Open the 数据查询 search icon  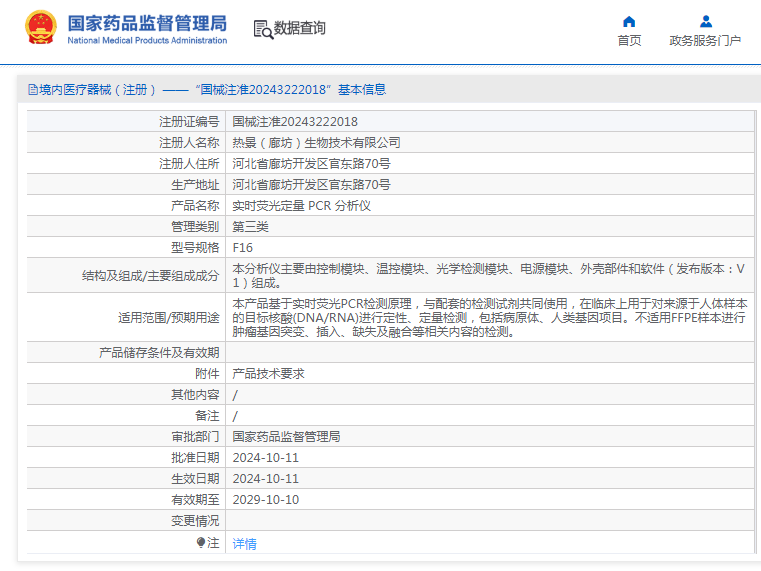pyautogui.click(x=264, y=30)
